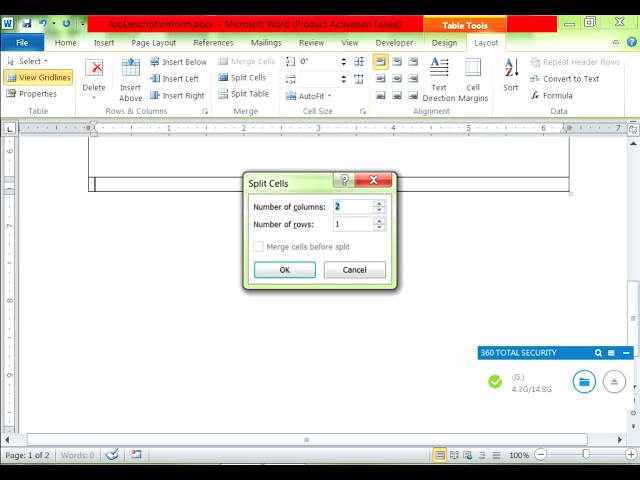Click the 360 Total Security eject icon
Screen dimensions: 640x480
[614, 382]
